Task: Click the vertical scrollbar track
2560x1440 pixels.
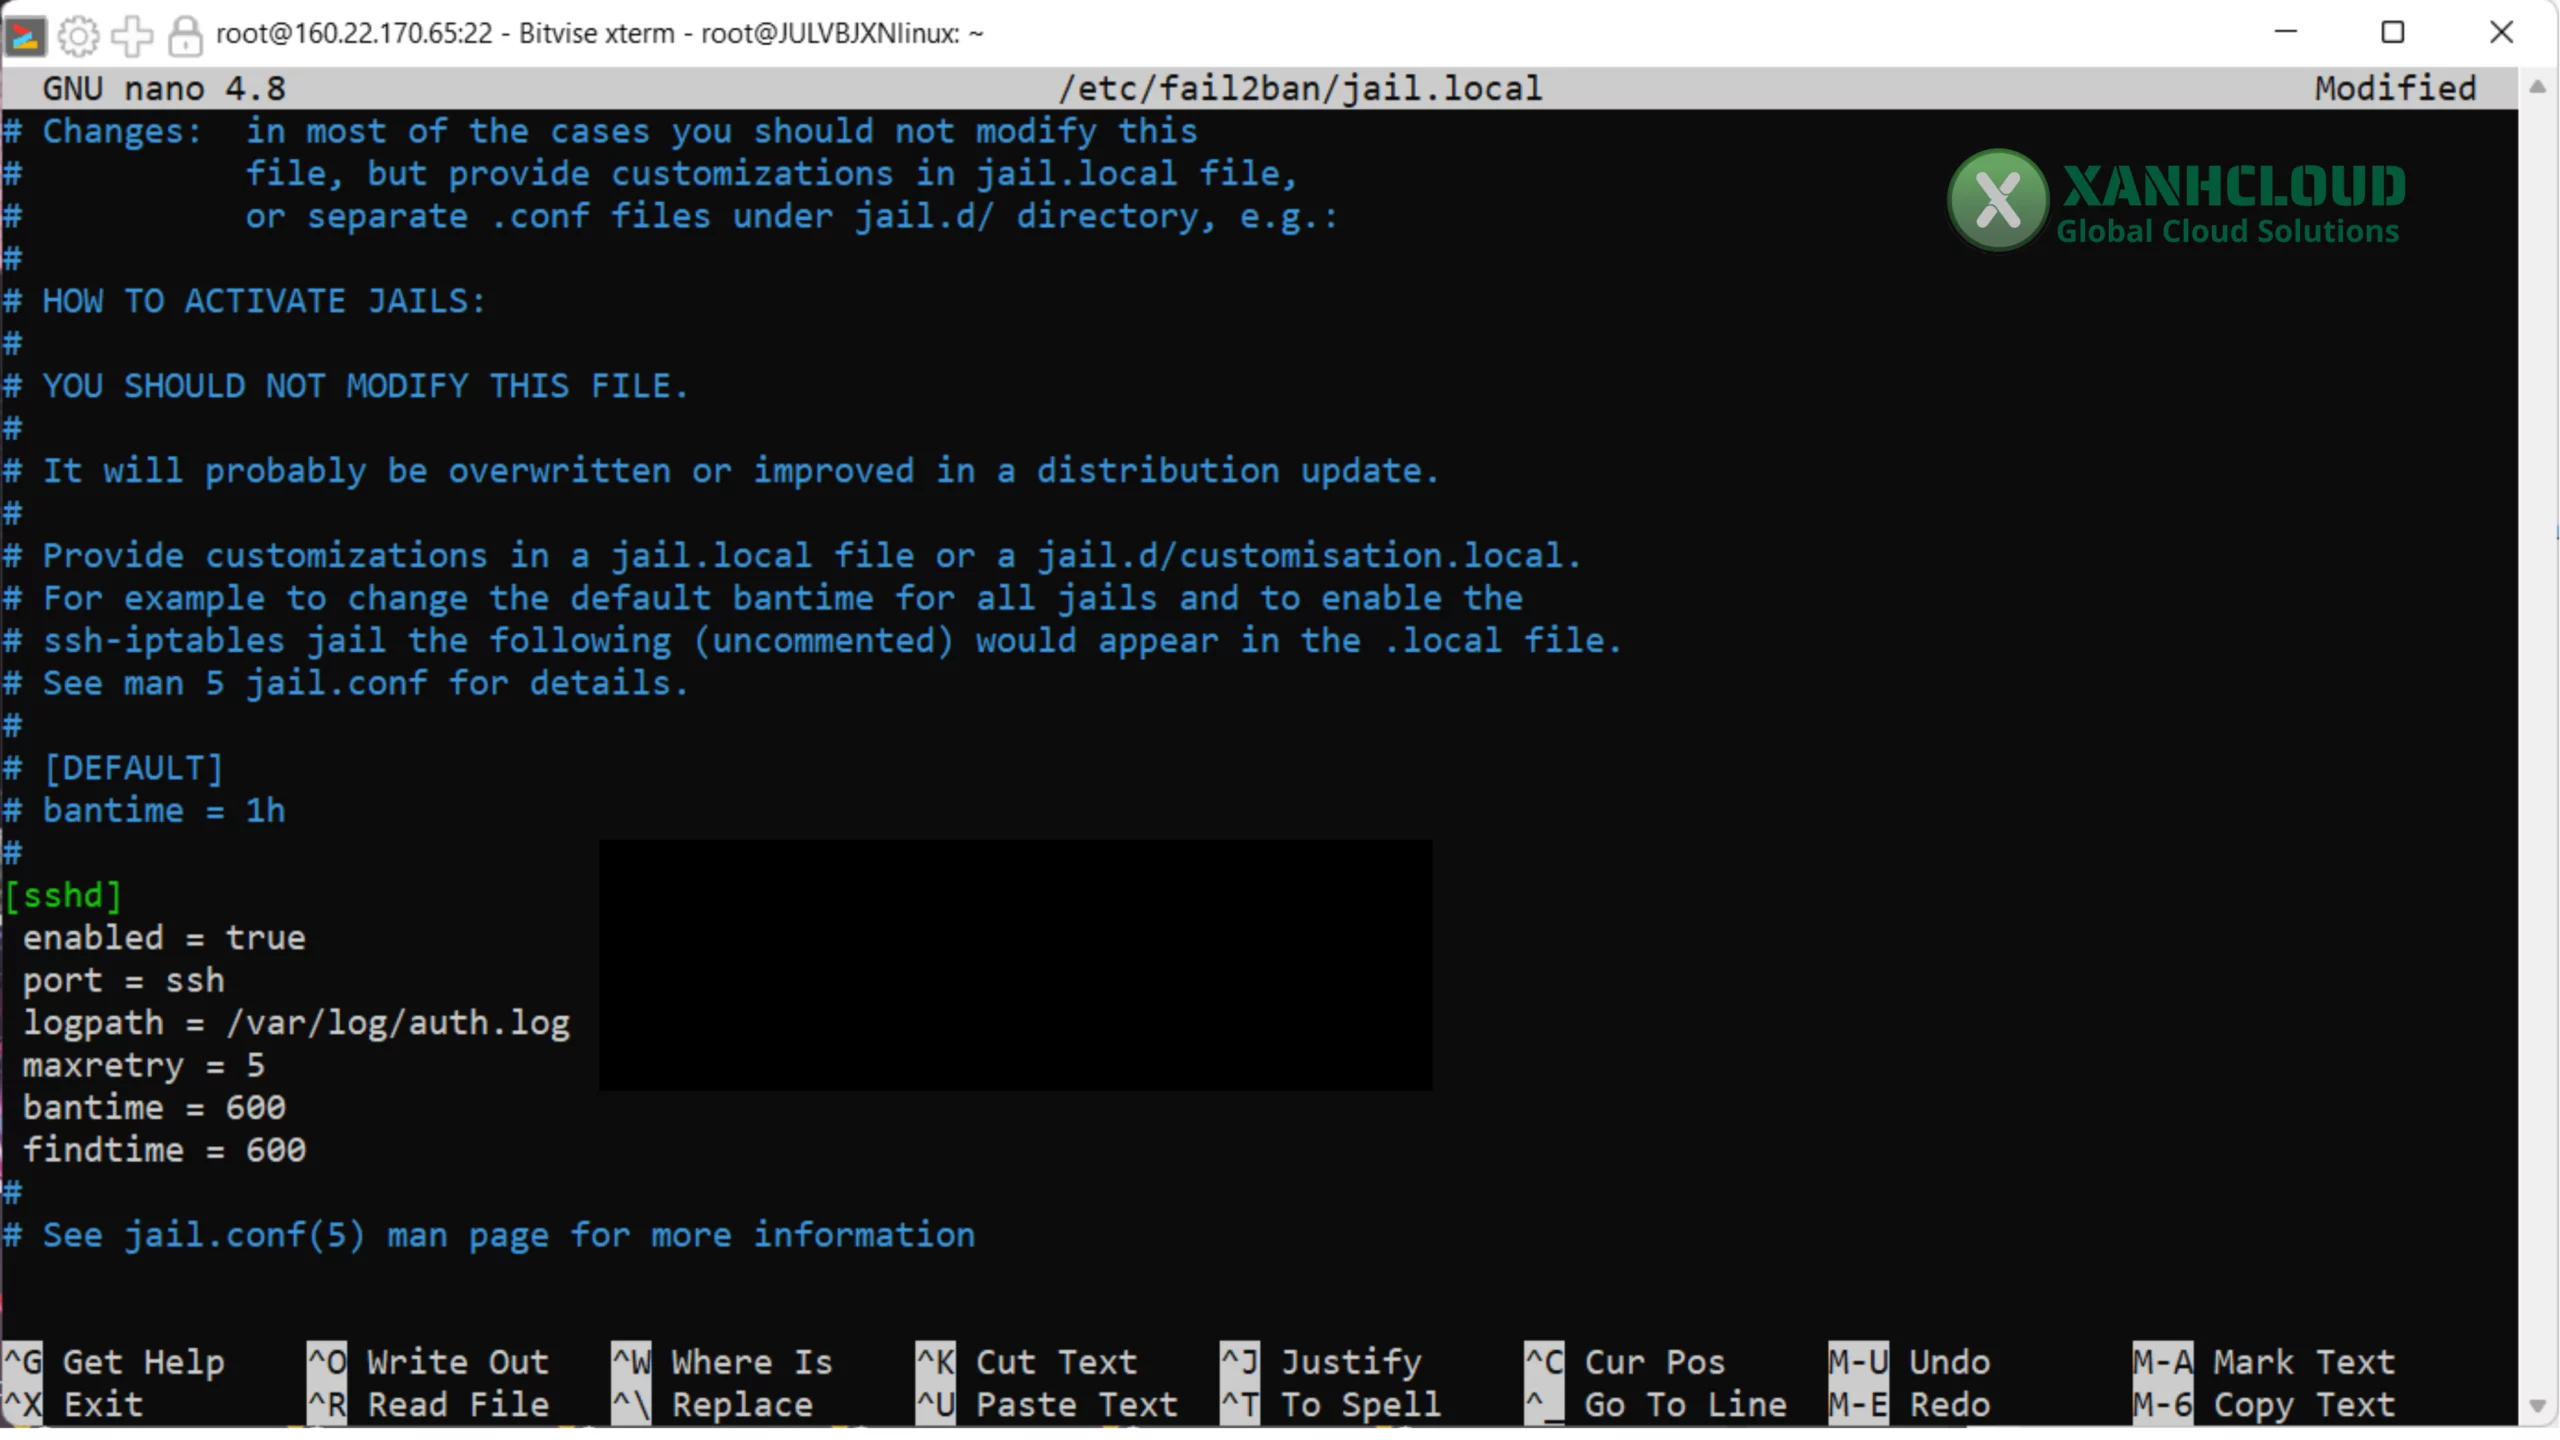Action: tap(2539, 700)
